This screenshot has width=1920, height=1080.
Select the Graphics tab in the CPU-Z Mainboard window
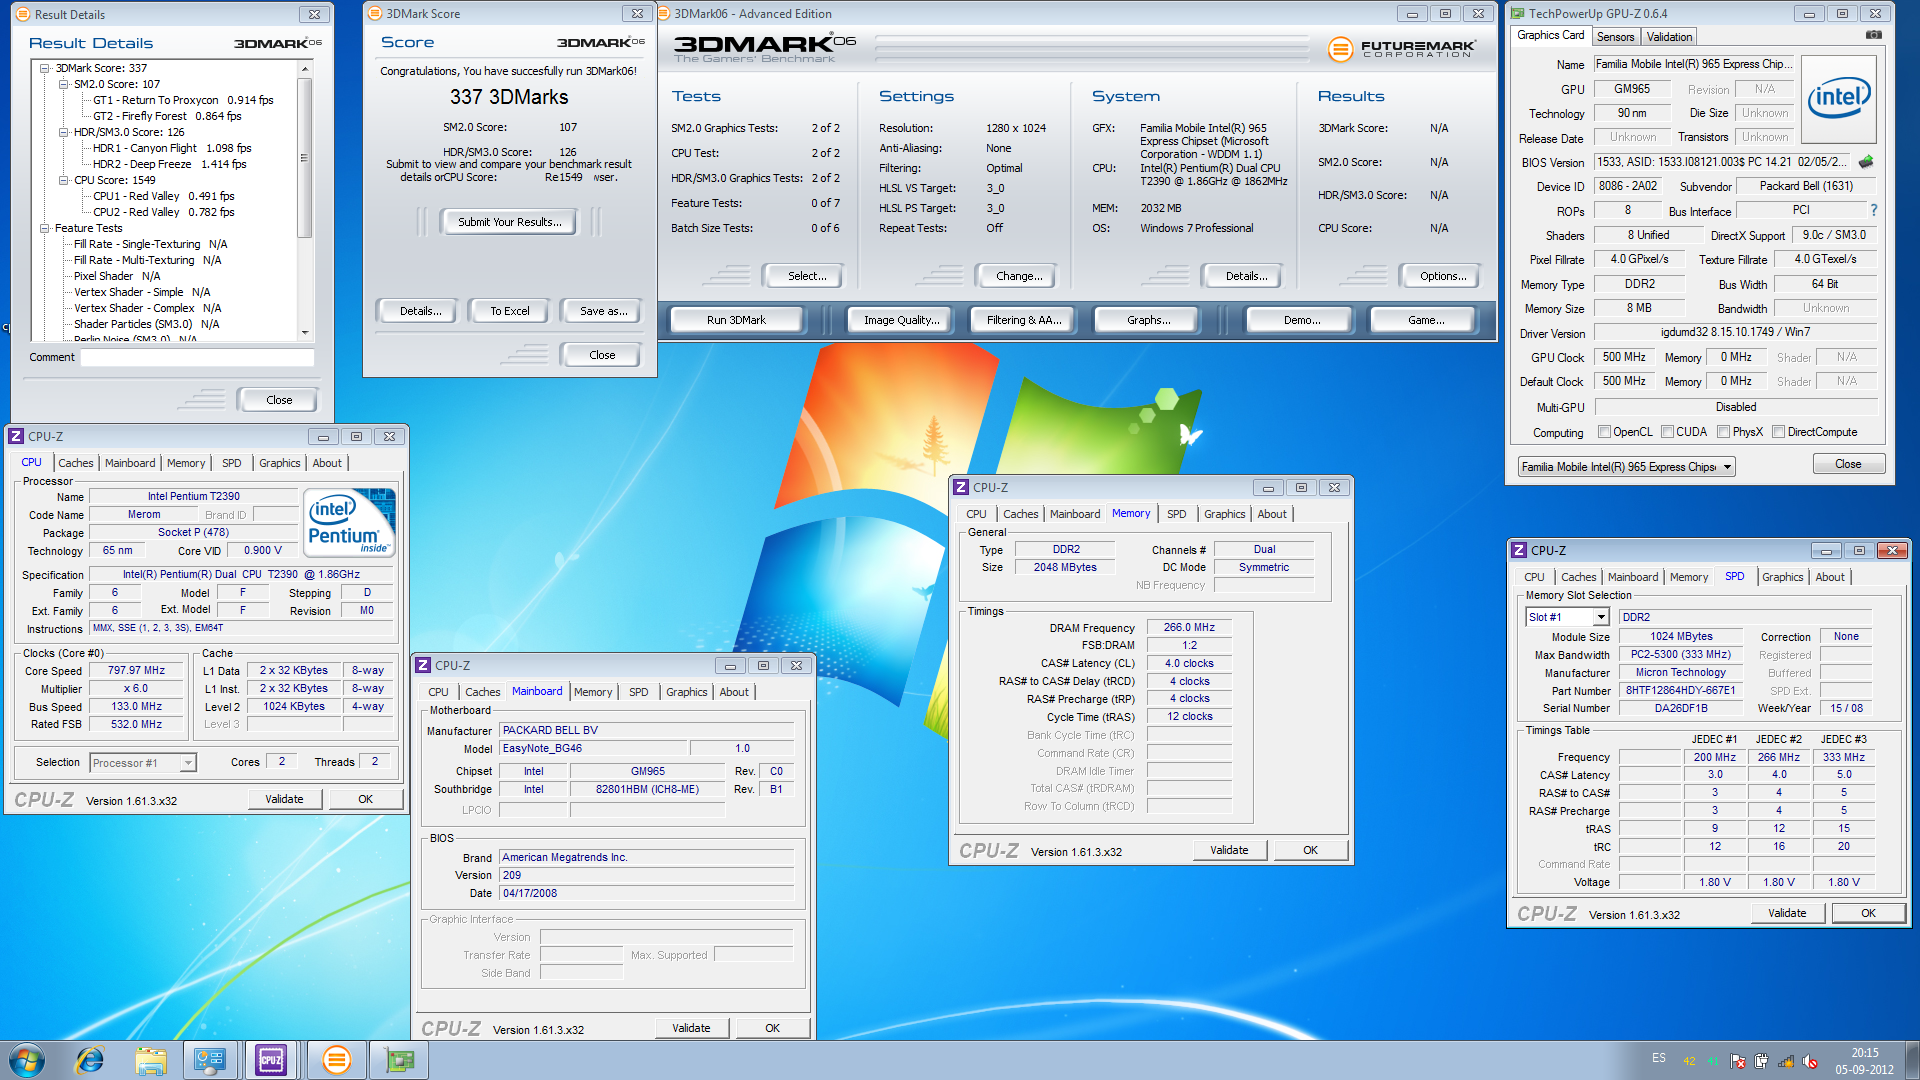[687, 692]
